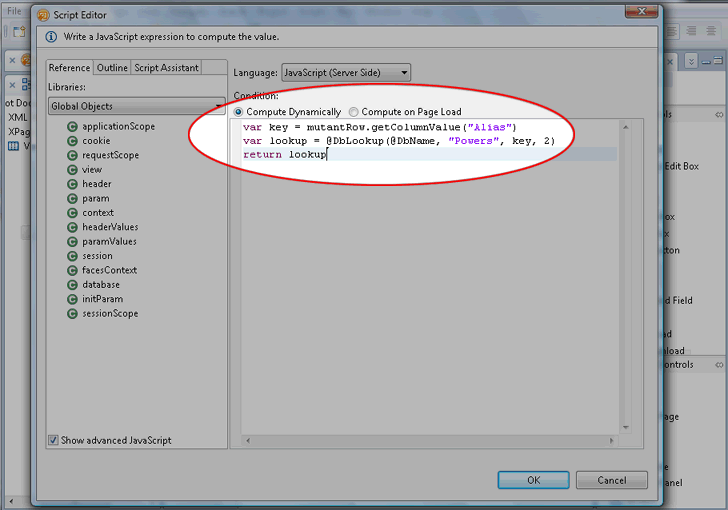The image size is (728, 510).
Task: Select header in the objects list
Action: [97, 184]
